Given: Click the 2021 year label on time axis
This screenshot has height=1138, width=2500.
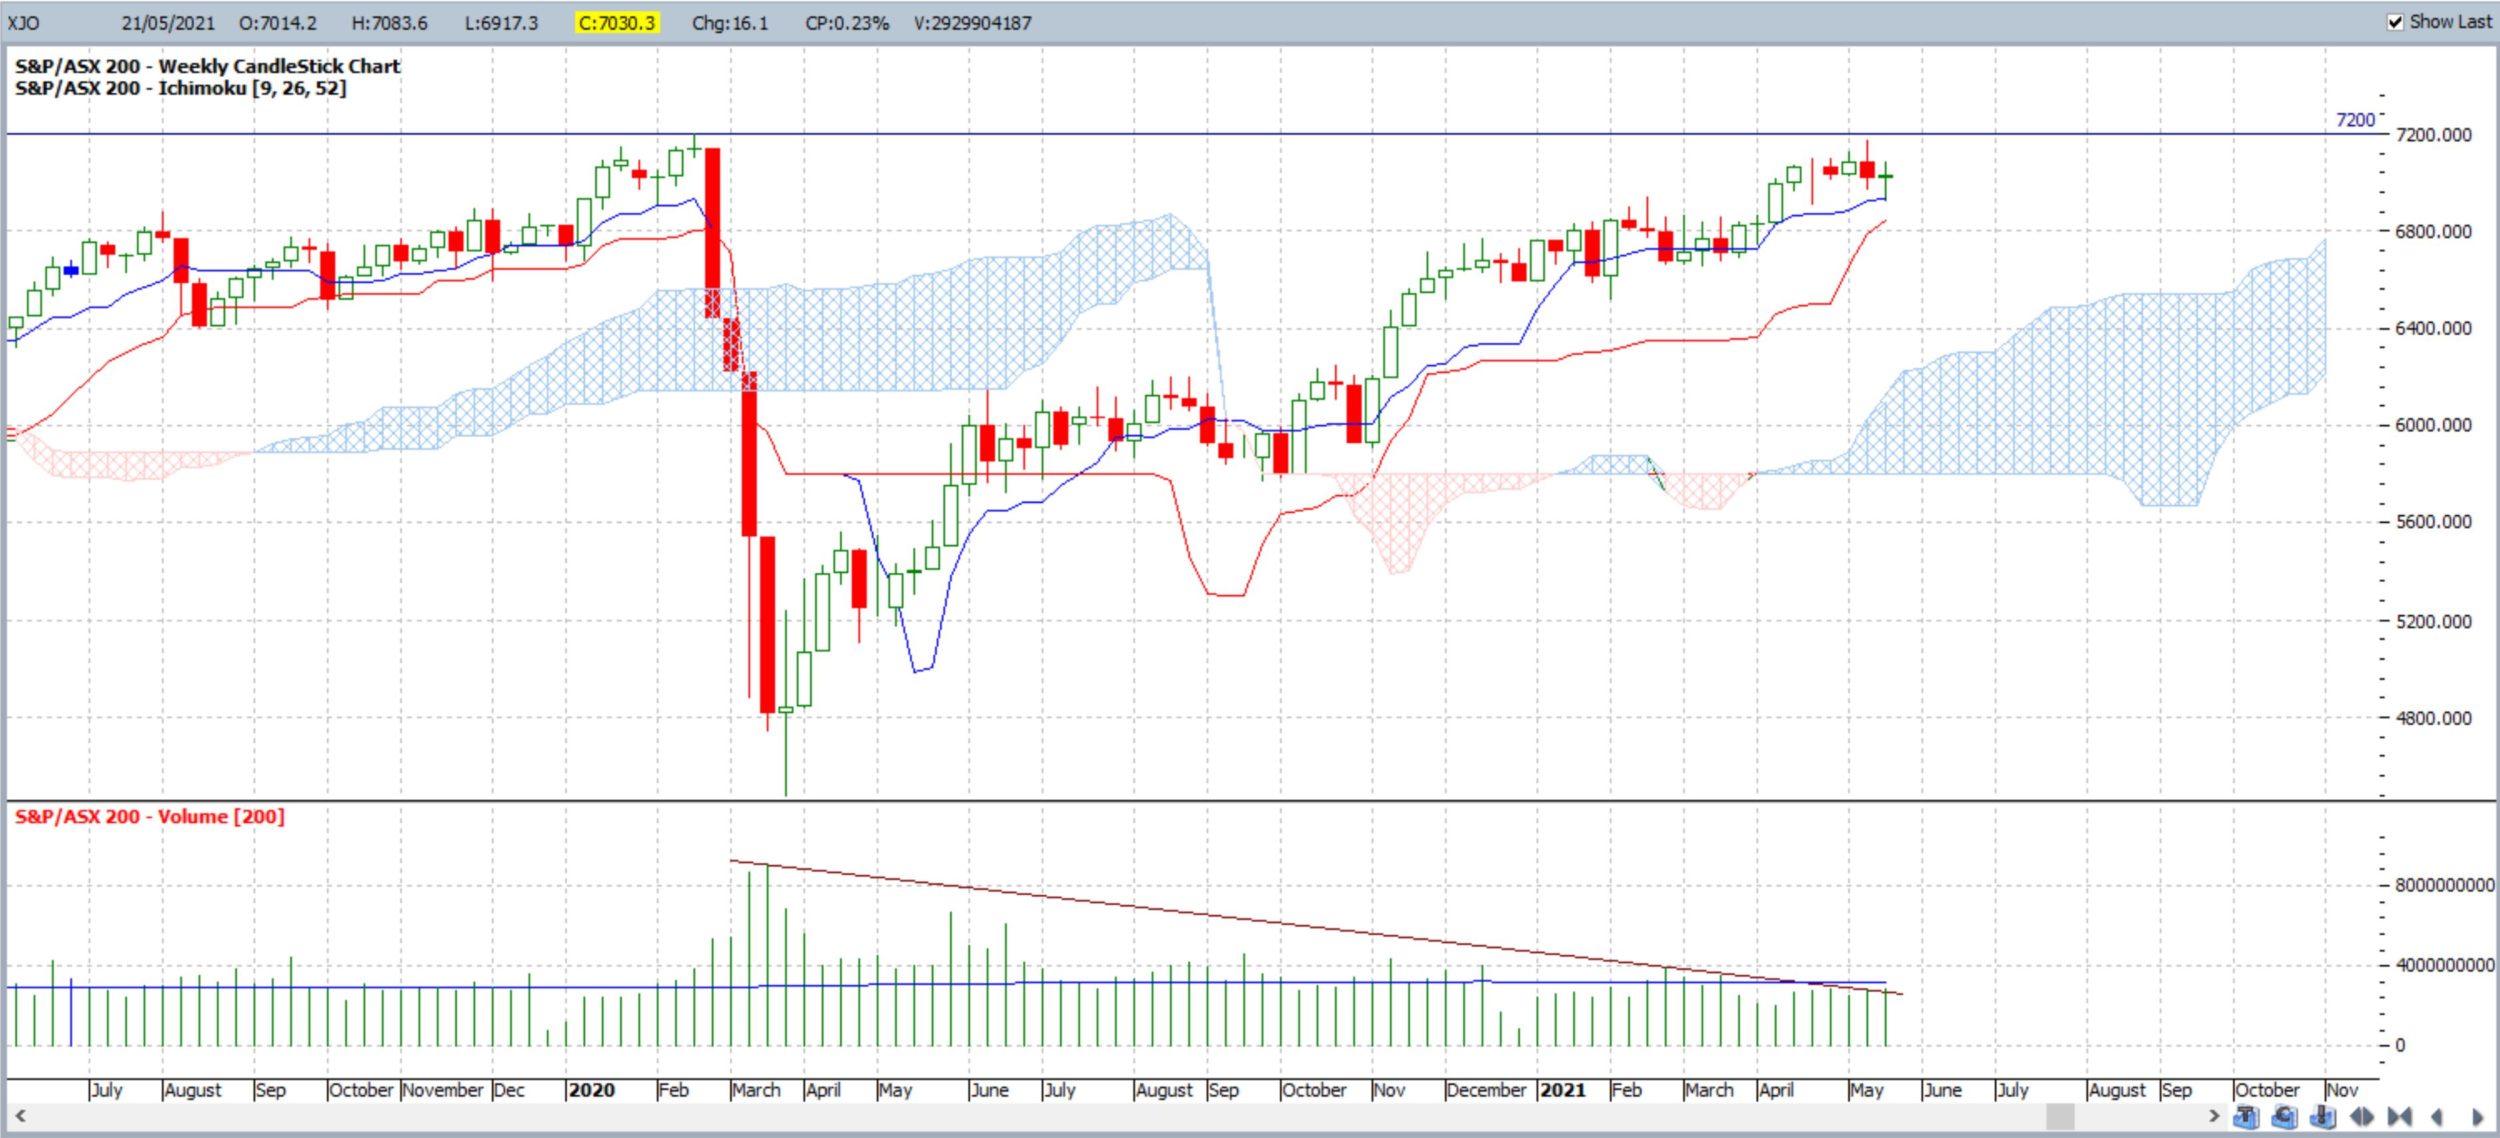Looking at the screenshot, I should pyautogui.click(x=1562, y=1090).
